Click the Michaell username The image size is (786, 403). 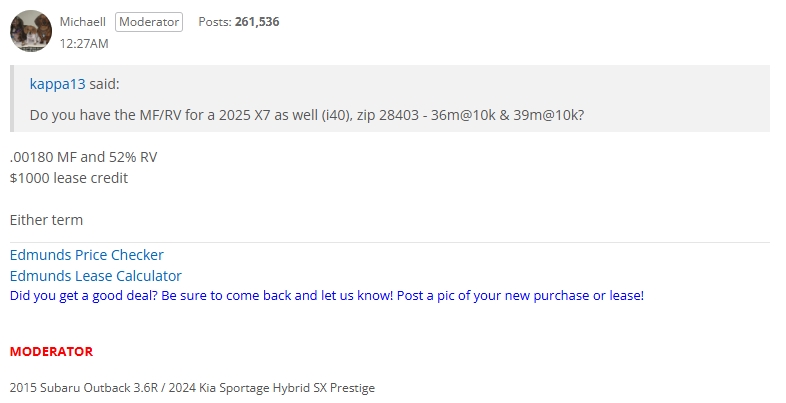(x=83, y=22)
